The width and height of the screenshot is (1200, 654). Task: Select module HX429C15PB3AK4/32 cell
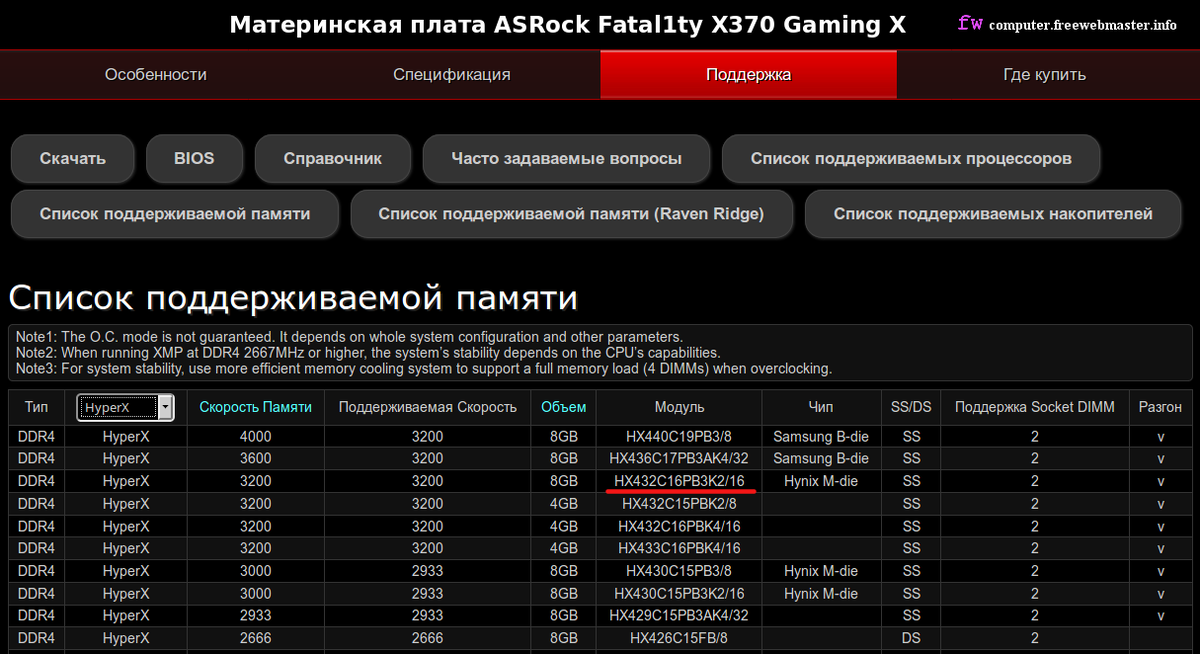coord(679,615)
